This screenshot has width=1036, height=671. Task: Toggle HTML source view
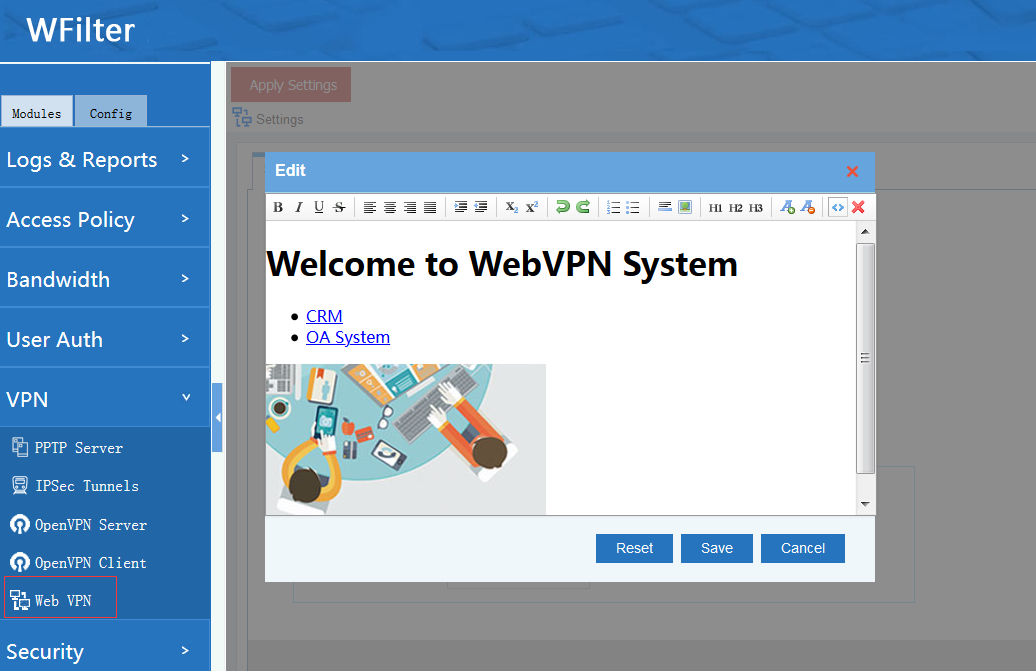pos(838,207)
